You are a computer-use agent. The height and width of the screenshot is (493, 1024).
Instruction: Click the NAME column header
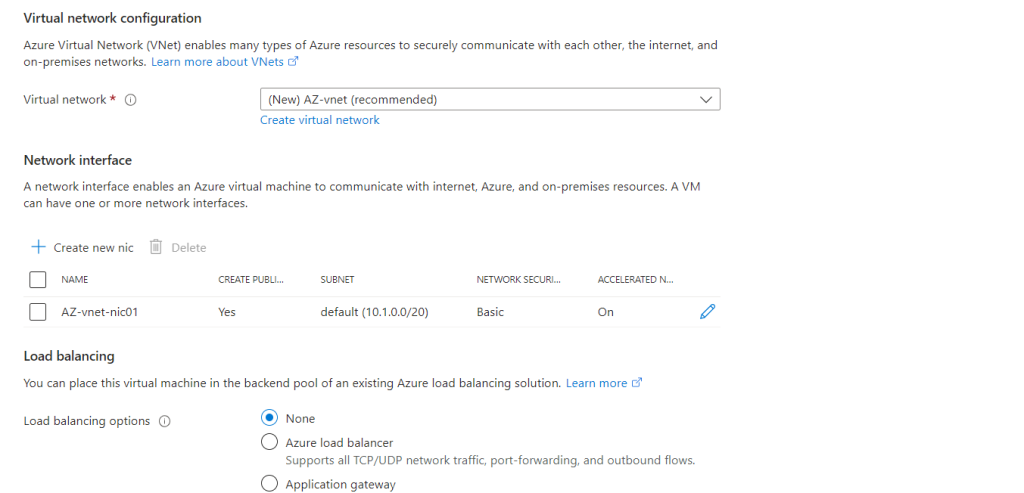[75, 280]
